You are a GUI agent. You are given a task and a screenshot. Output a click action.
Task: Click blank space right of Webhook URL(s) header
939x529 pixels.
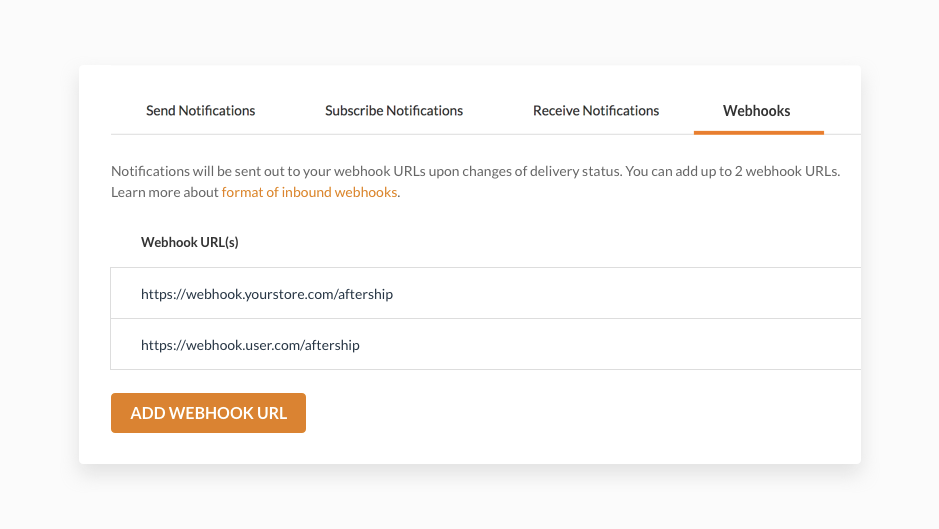[x=550, y=242]
